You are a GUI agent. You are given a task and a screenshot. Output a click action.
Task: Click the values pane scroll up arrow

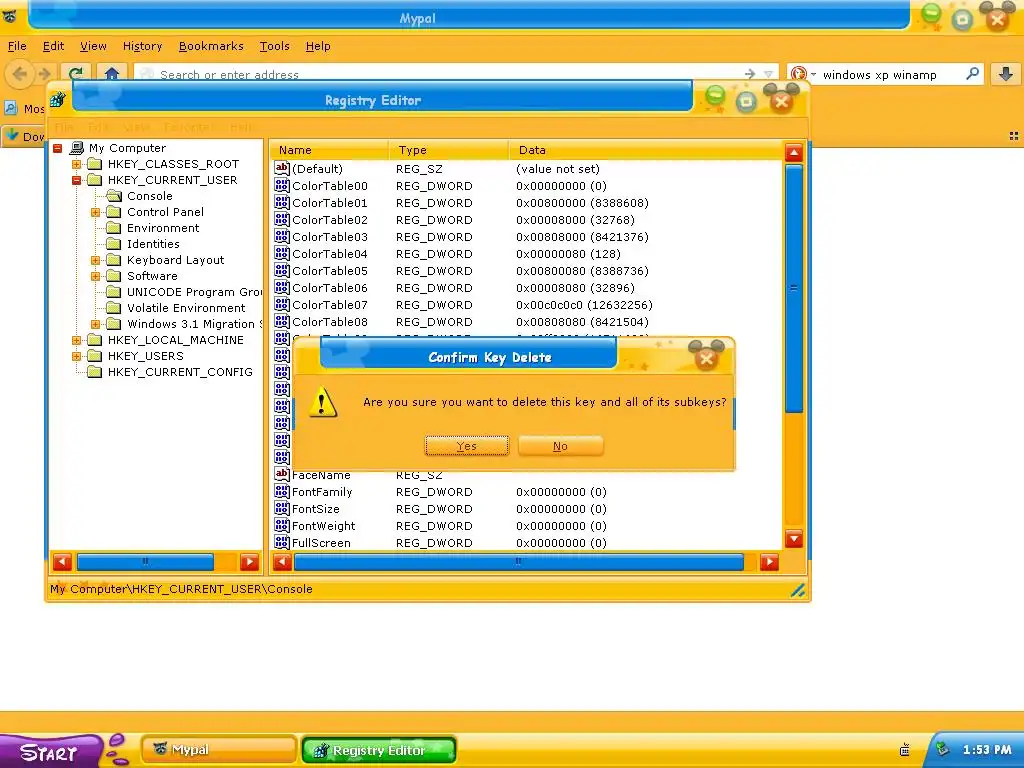793,153
